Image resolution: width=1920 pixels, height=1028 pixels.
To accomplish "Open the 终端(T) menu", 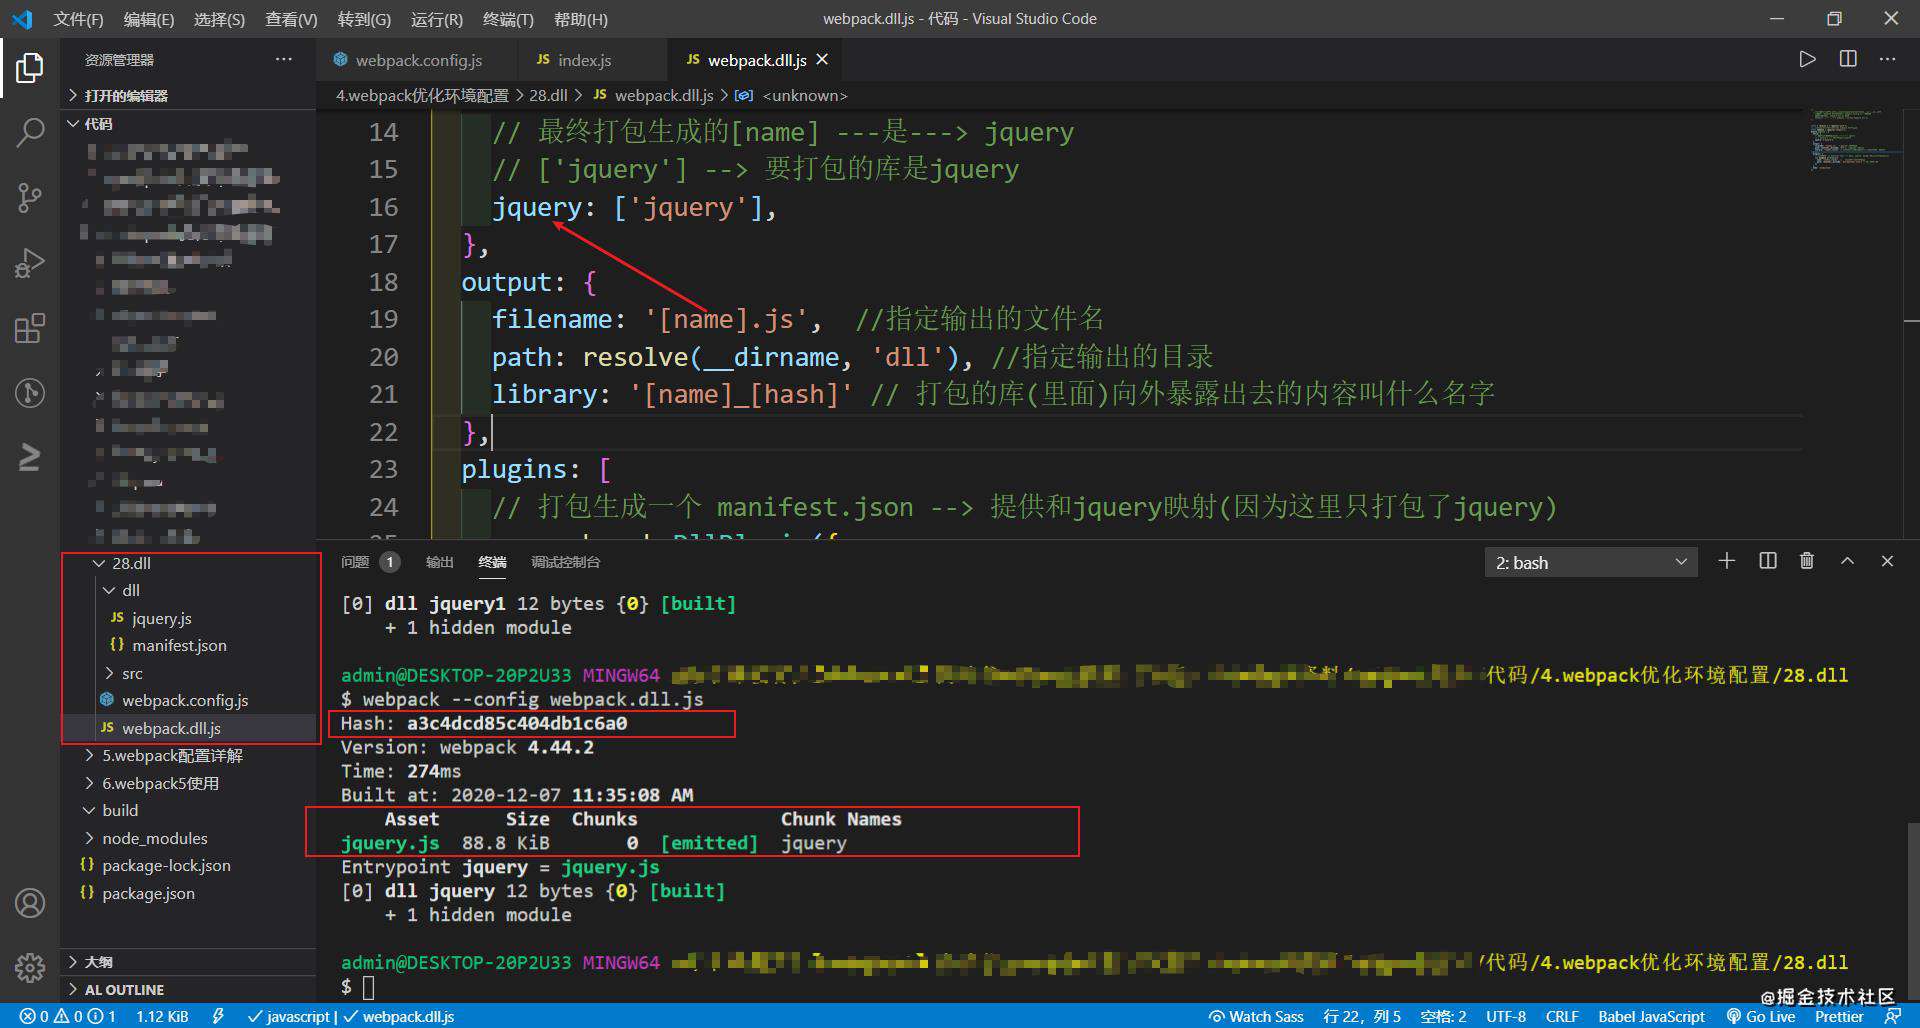I will [508, 19].
